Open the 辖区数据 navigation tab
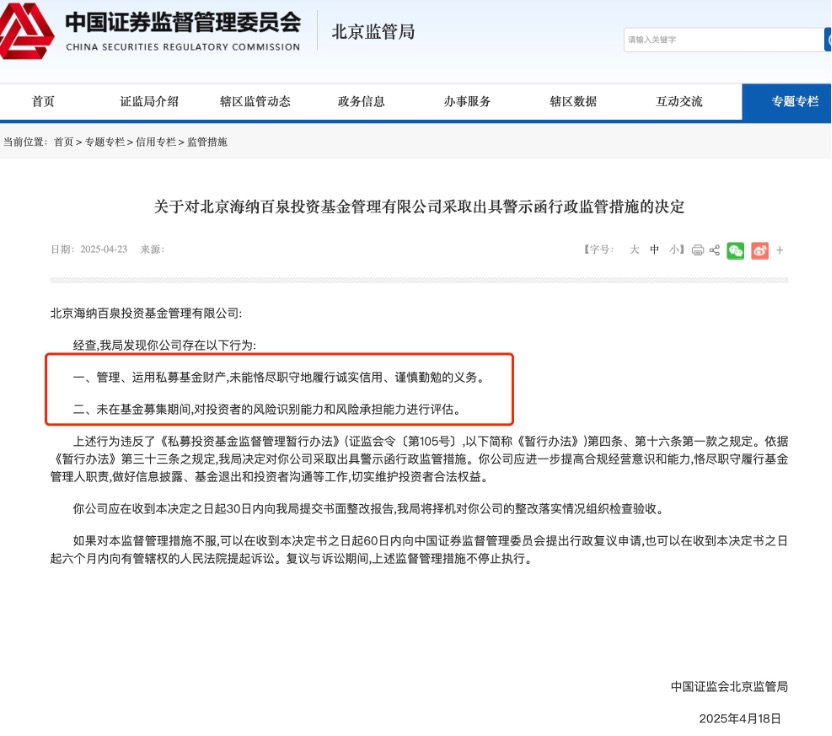 coord(573,101)
